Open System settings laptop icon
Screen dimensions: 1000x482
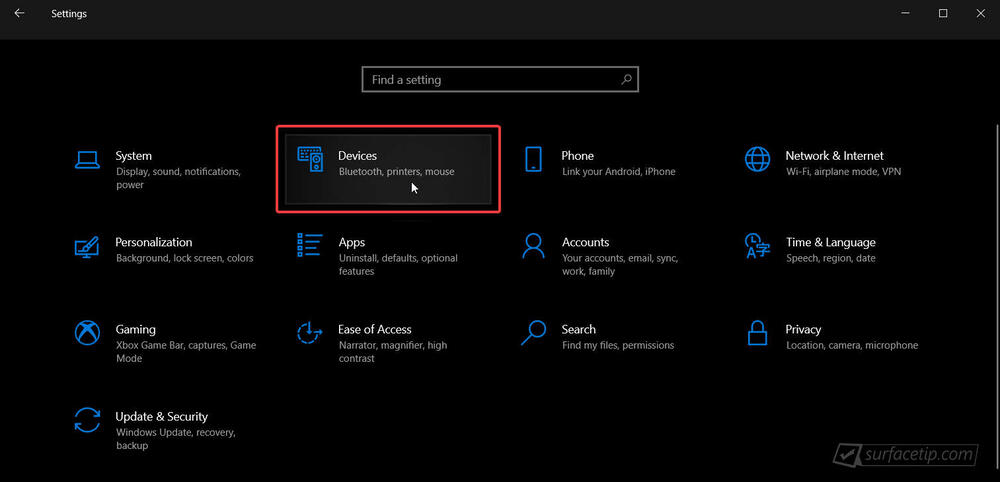coord(87,159)
